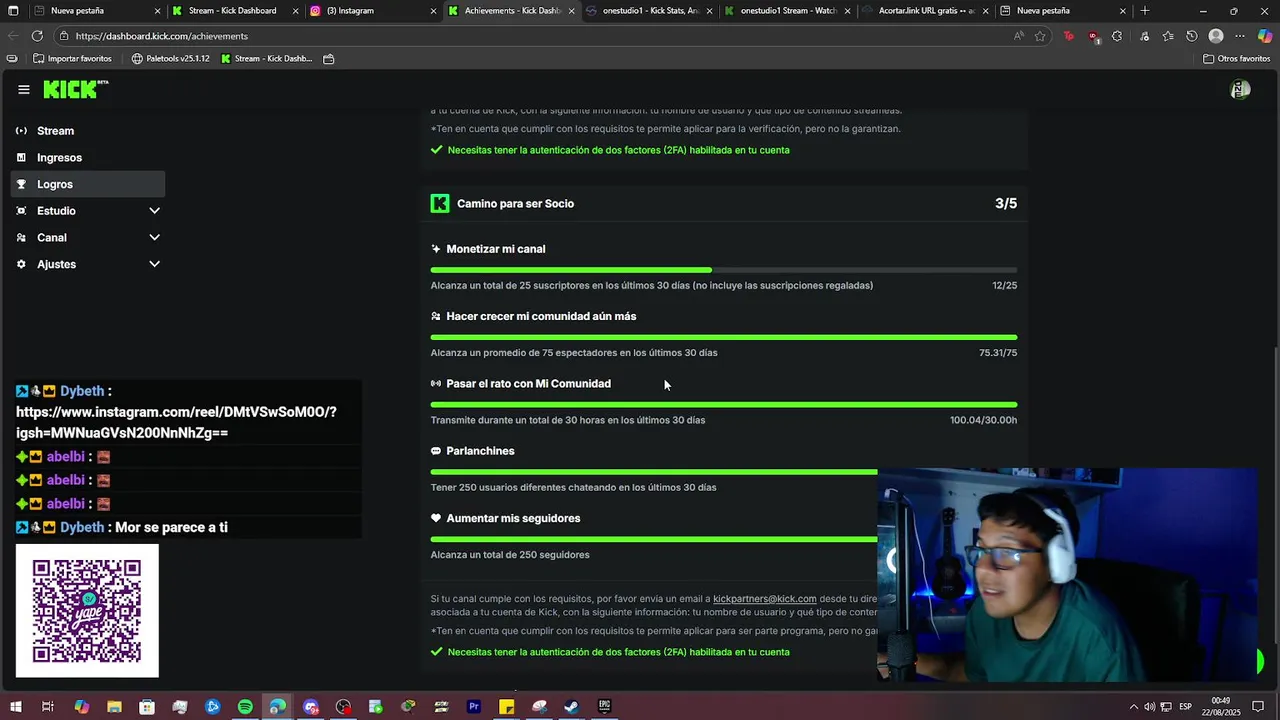Open the clock and date in the taskbar
The height and width of the screenshot is (720, 1280).
1221,707
